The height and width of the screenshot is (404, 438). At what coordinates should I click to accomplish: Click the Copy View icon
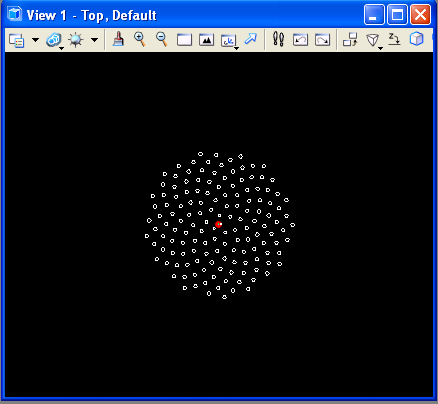[x=350, y=40]
